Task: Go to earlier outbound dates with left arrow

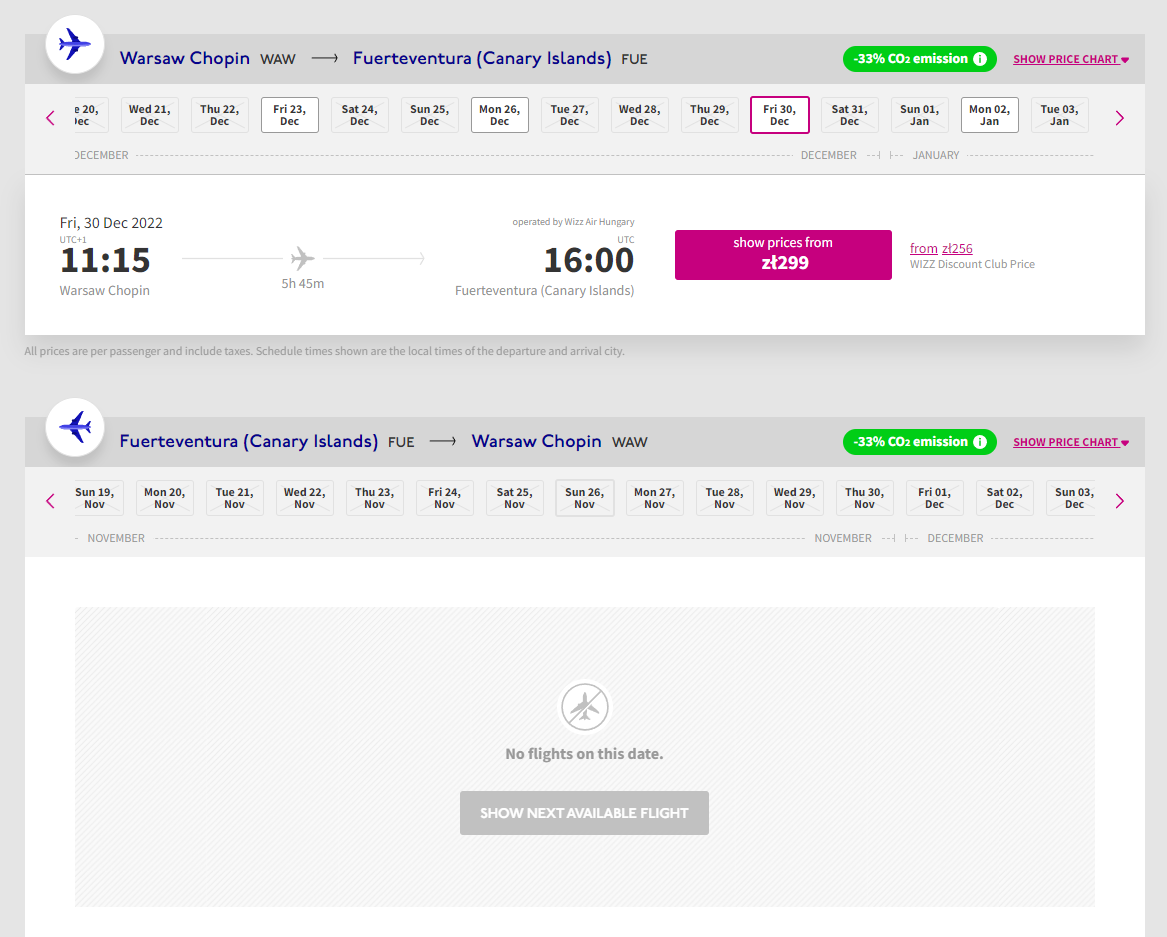Action: click(x=51, y=118)
